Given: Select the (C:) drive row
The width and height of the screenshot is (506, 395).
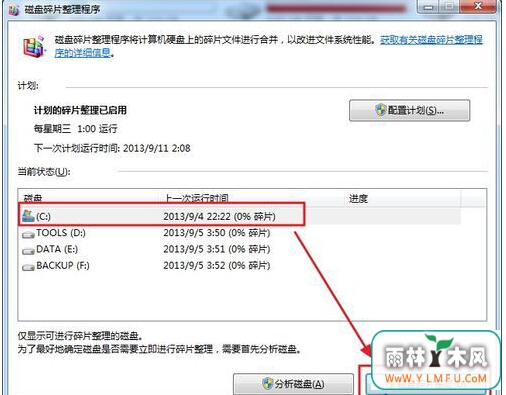Looking at the screenshot, I should (x=240, y=216).
